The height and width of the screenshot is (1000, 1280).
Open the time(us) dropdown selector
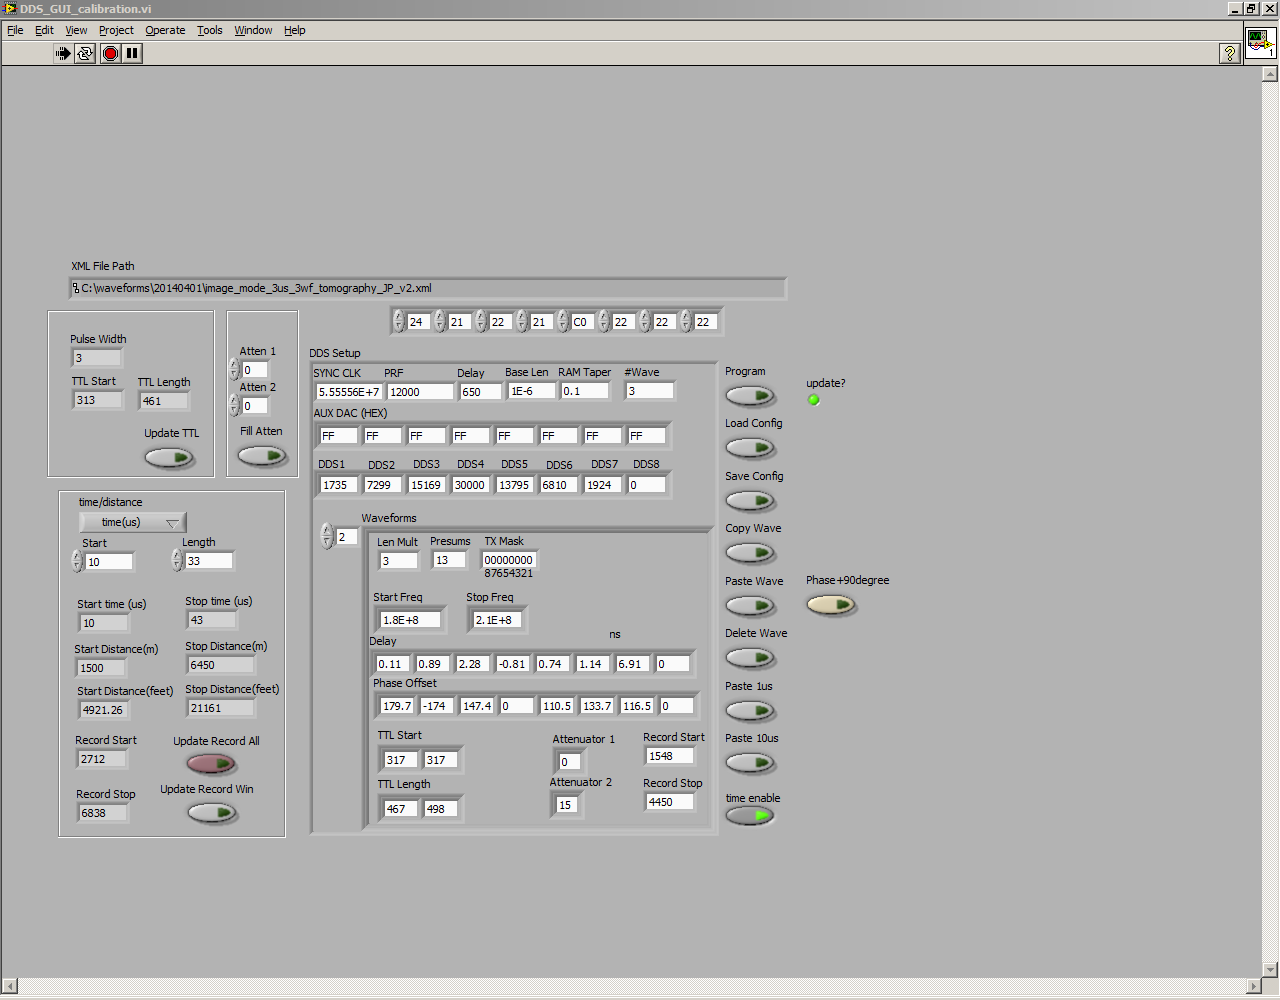(133, 522)
